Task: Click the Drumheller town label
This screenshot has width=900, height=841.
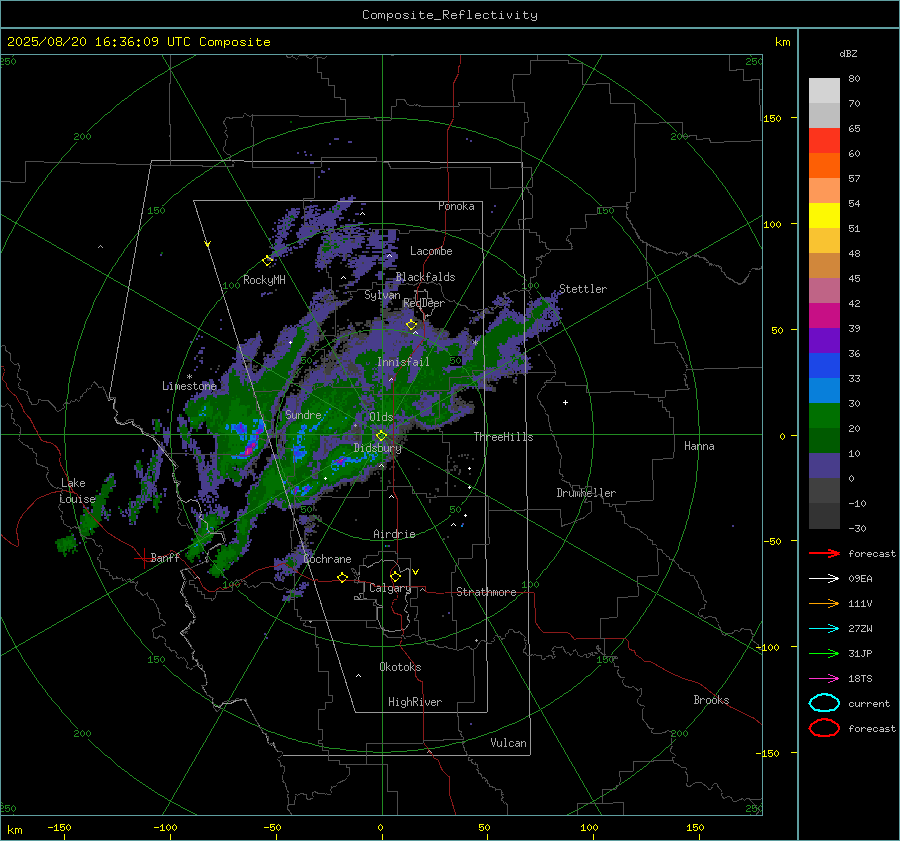Action: (586, 493)
